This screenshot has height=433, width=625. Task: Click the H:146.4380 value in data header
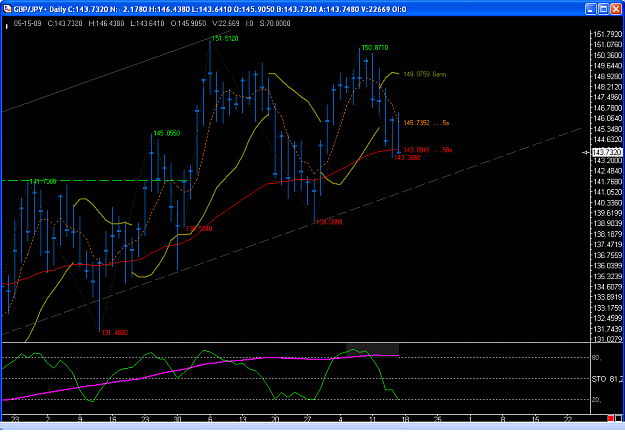106,24
